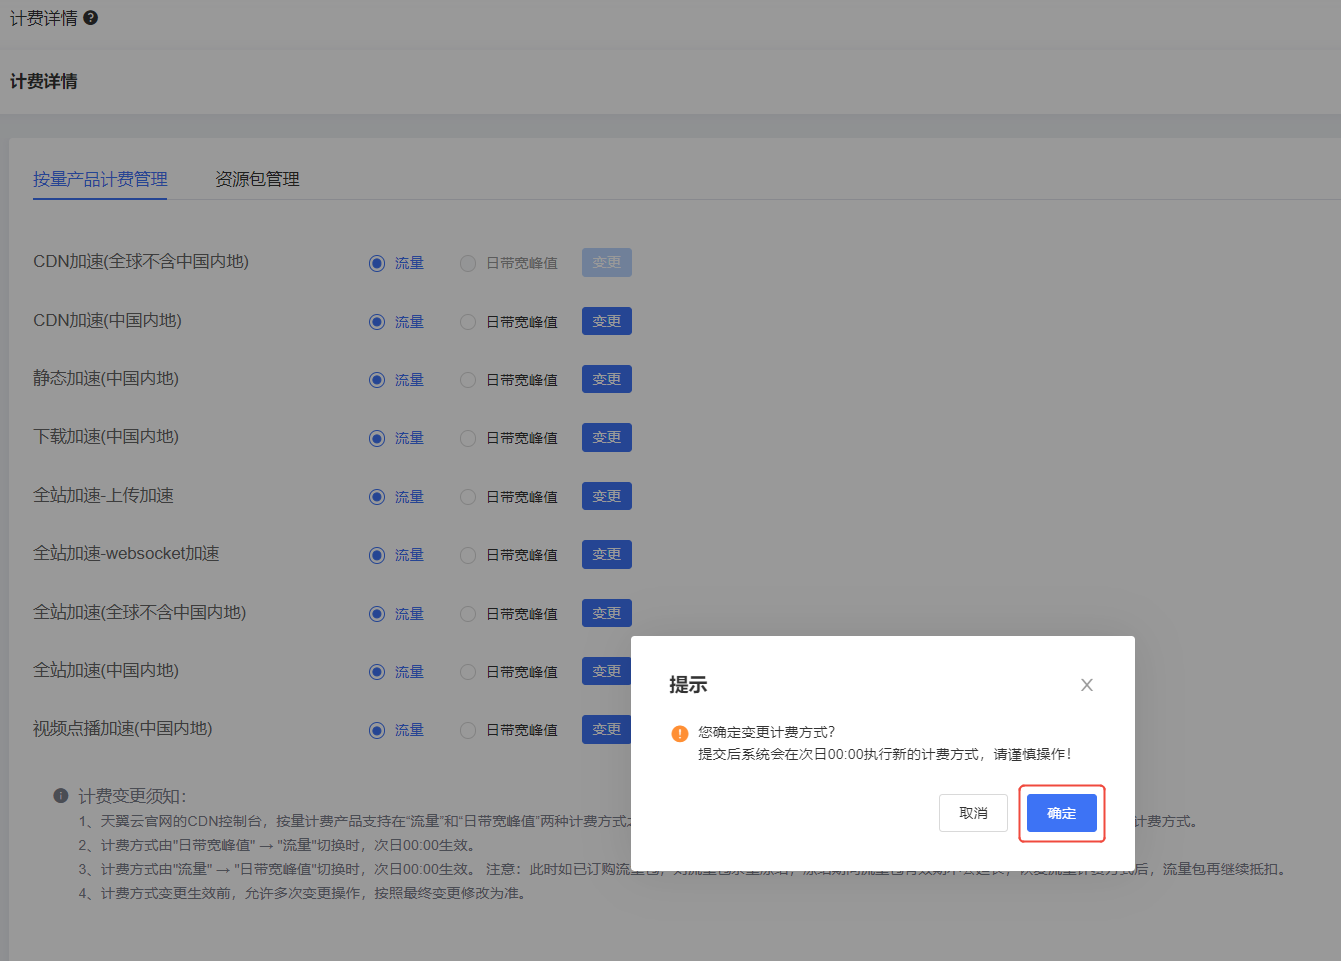Click 变更 for 下载加速(中国内地)

606,438
